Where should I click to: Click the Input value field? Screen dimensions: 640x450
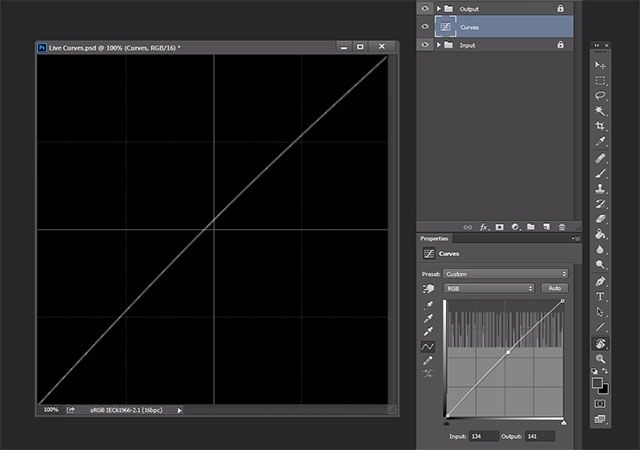(484, 437)
